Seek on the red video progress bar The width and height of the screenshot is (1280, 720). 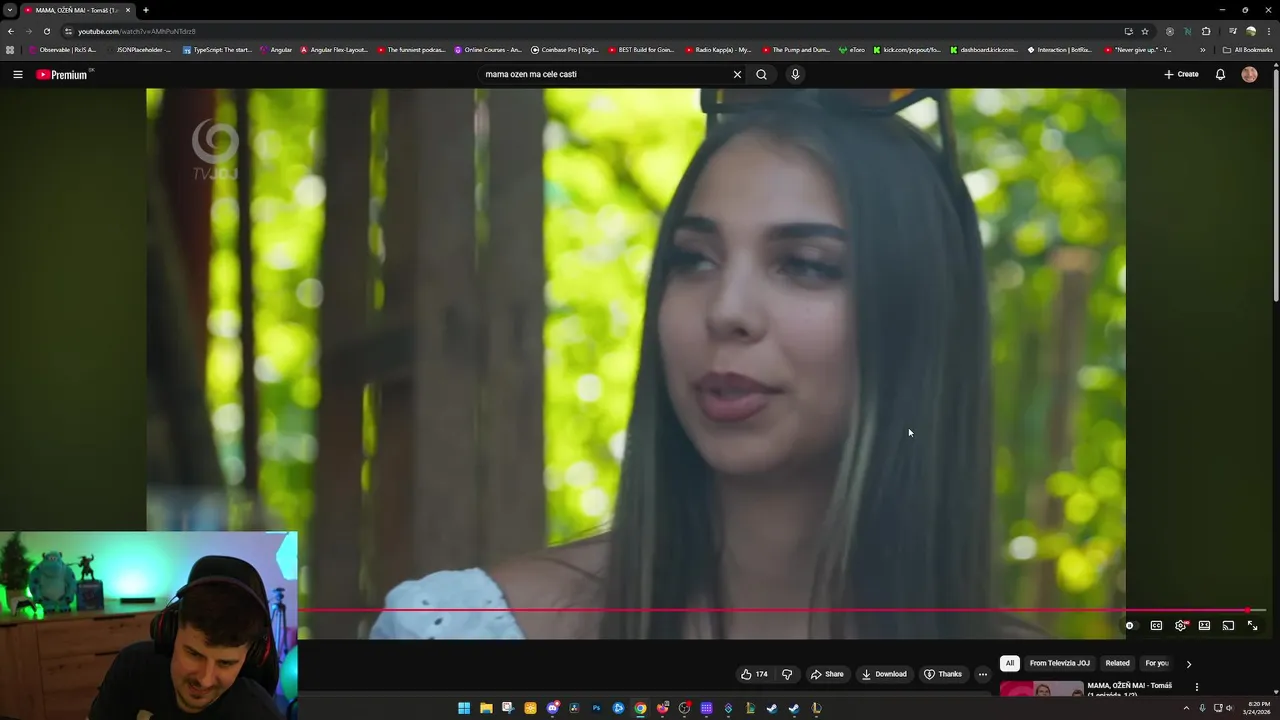click(x=782, y=610)
